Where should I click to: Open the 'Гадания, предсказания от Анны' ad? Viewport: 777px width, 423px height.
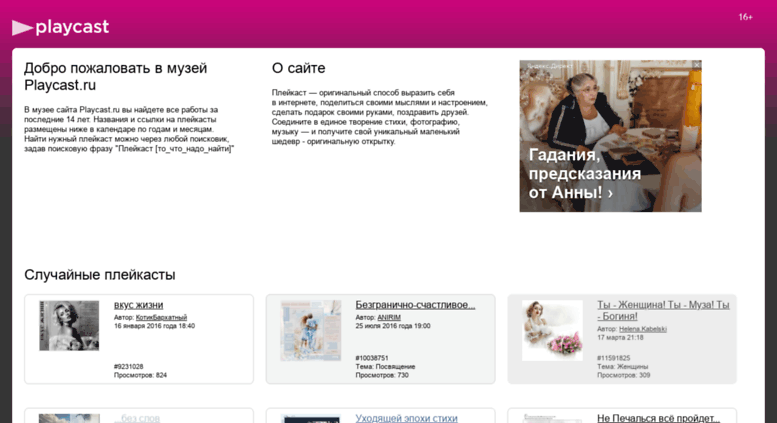(610, 136)
